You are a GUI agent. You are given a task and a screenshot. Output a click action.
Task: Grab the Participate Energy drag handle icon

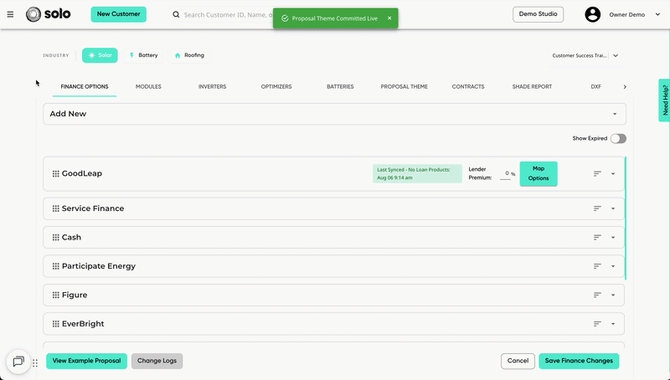[56, 266]
